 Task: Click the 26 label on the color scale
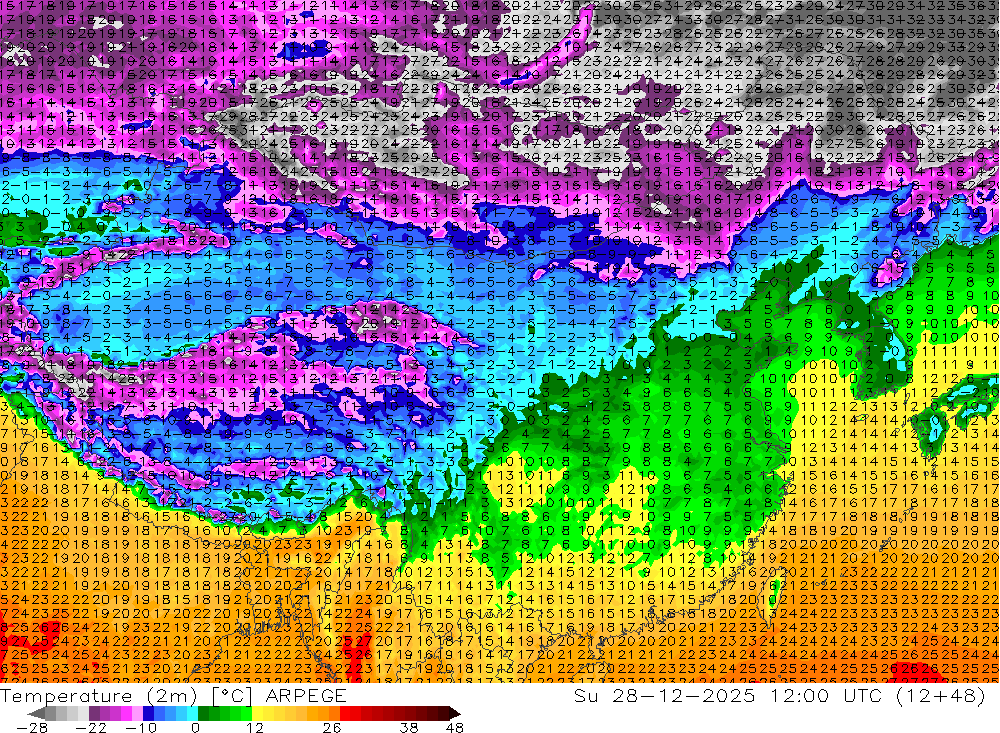(332, 728)
